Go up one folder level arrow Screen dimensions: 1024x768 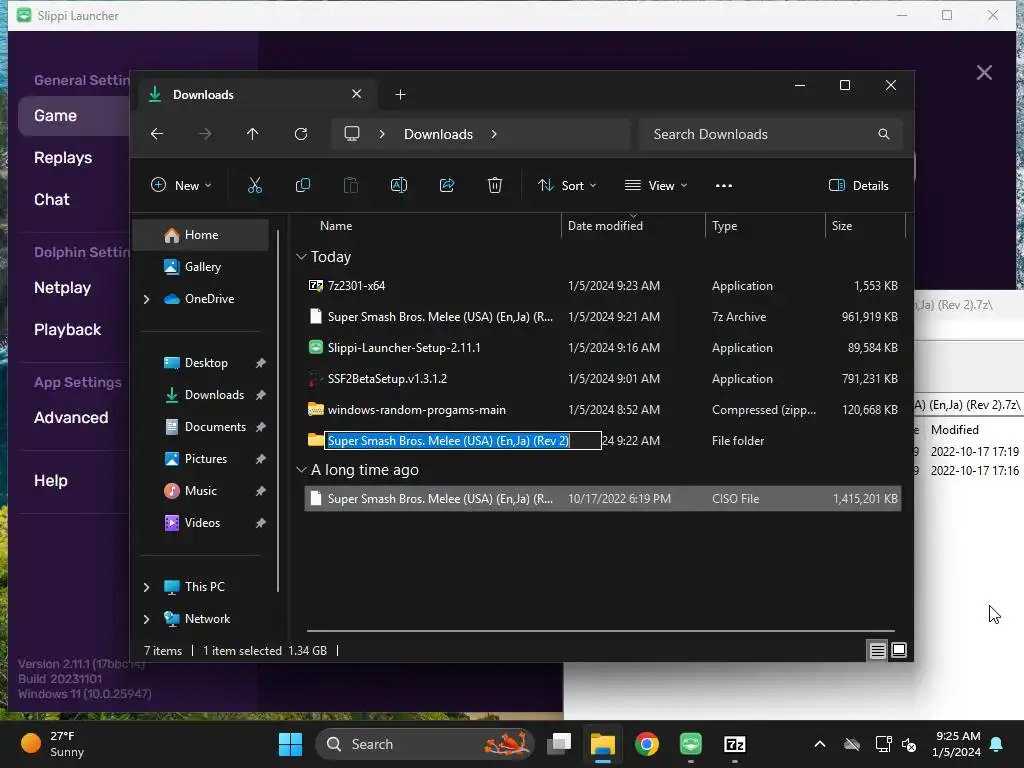[x=253, y=134]
